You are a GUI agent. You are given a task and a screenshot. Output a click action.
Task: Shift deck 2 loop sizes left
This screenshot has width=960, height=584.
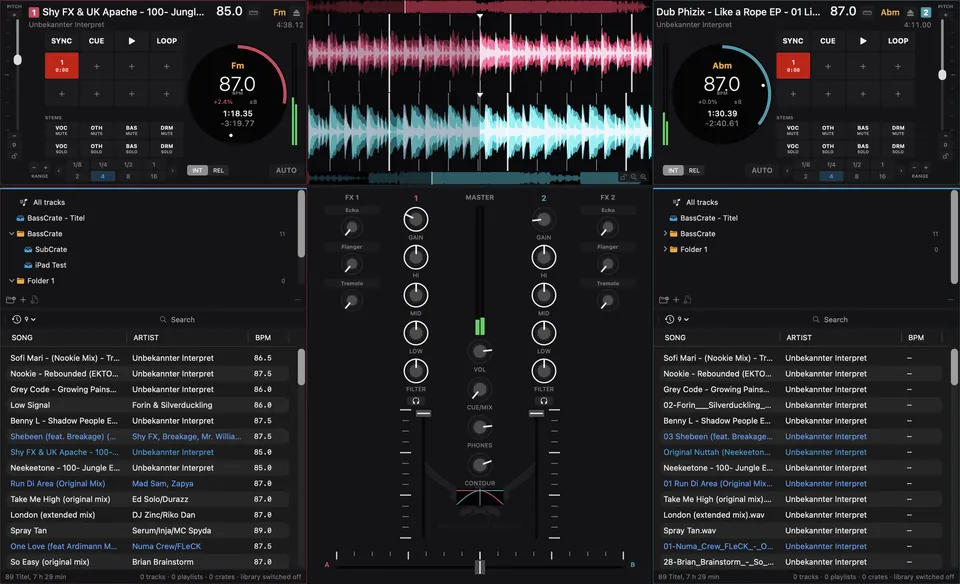coord(787,171)
